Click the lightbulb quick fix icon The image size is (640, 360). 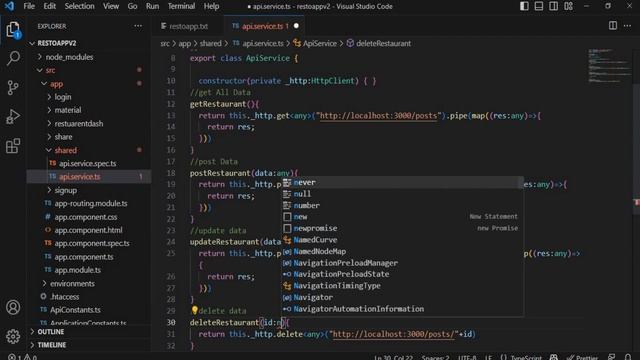pyautogui.click(x=195, y=310)
